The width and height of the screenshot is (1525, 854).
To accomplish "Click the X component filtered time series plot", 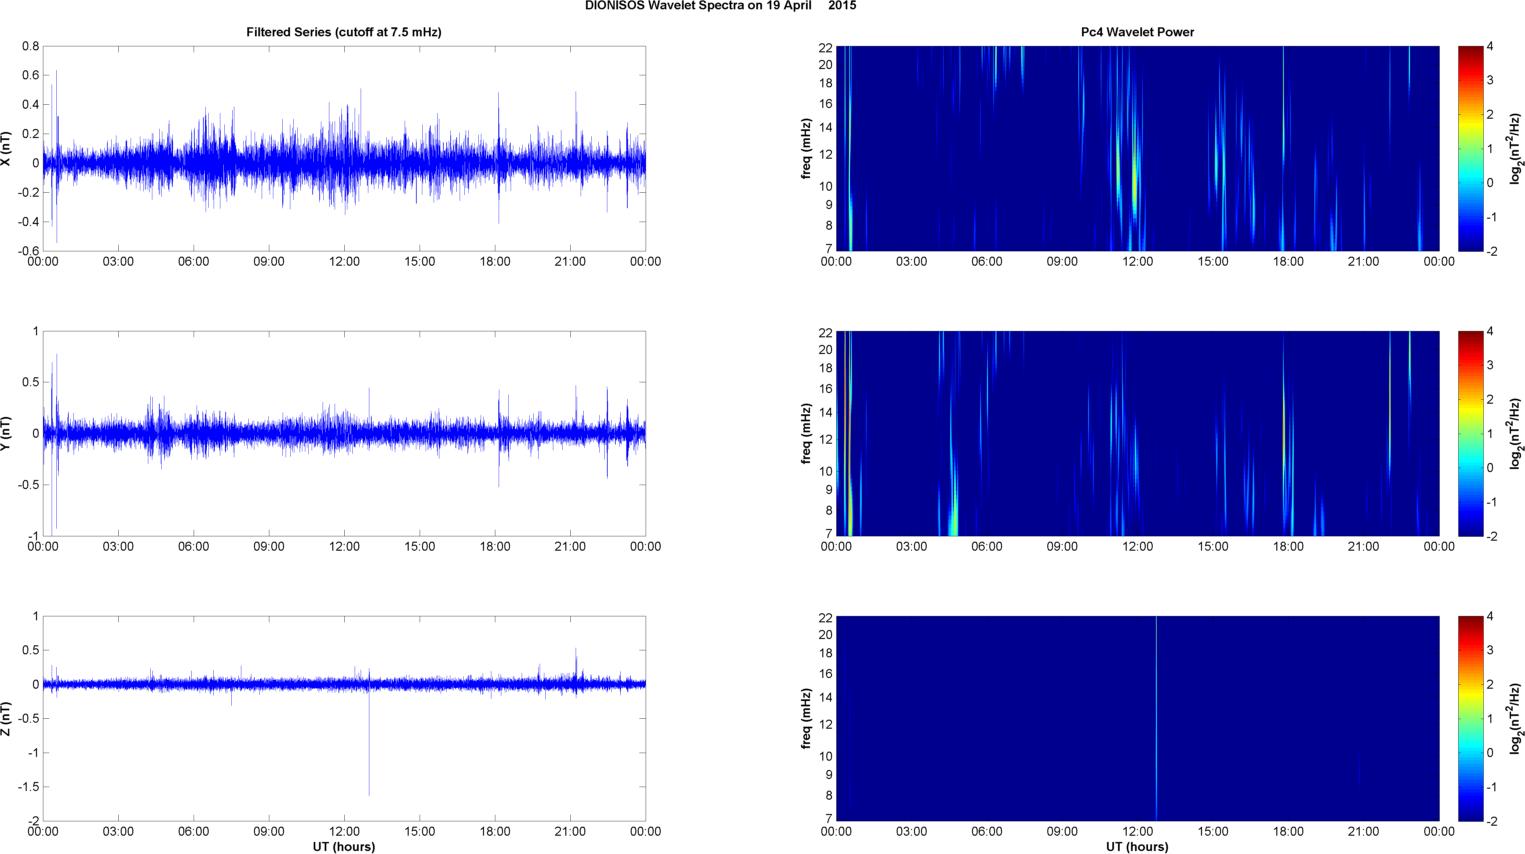I will tap(344, 148).
